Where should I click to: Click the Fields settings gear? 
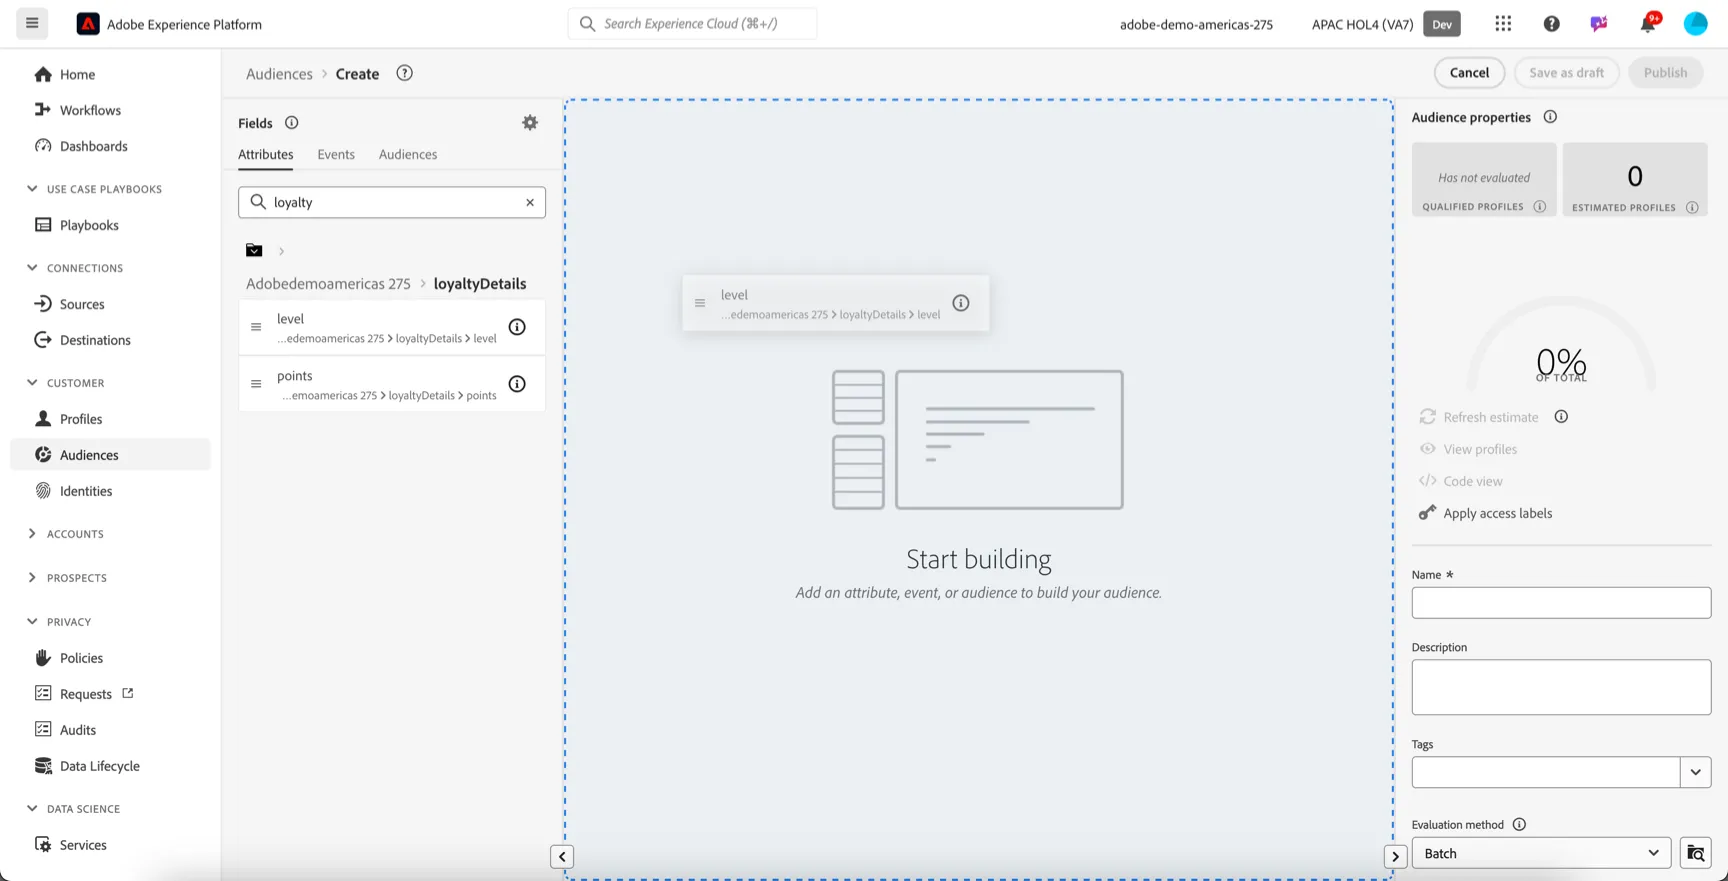(530, 122)
